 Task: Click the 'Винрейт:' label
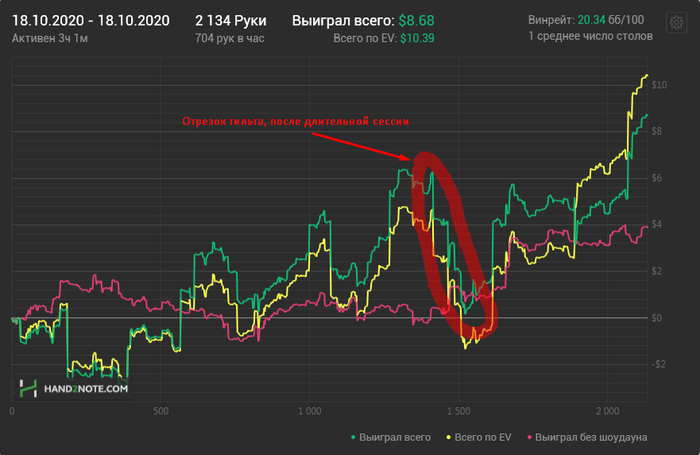point(551,20)
